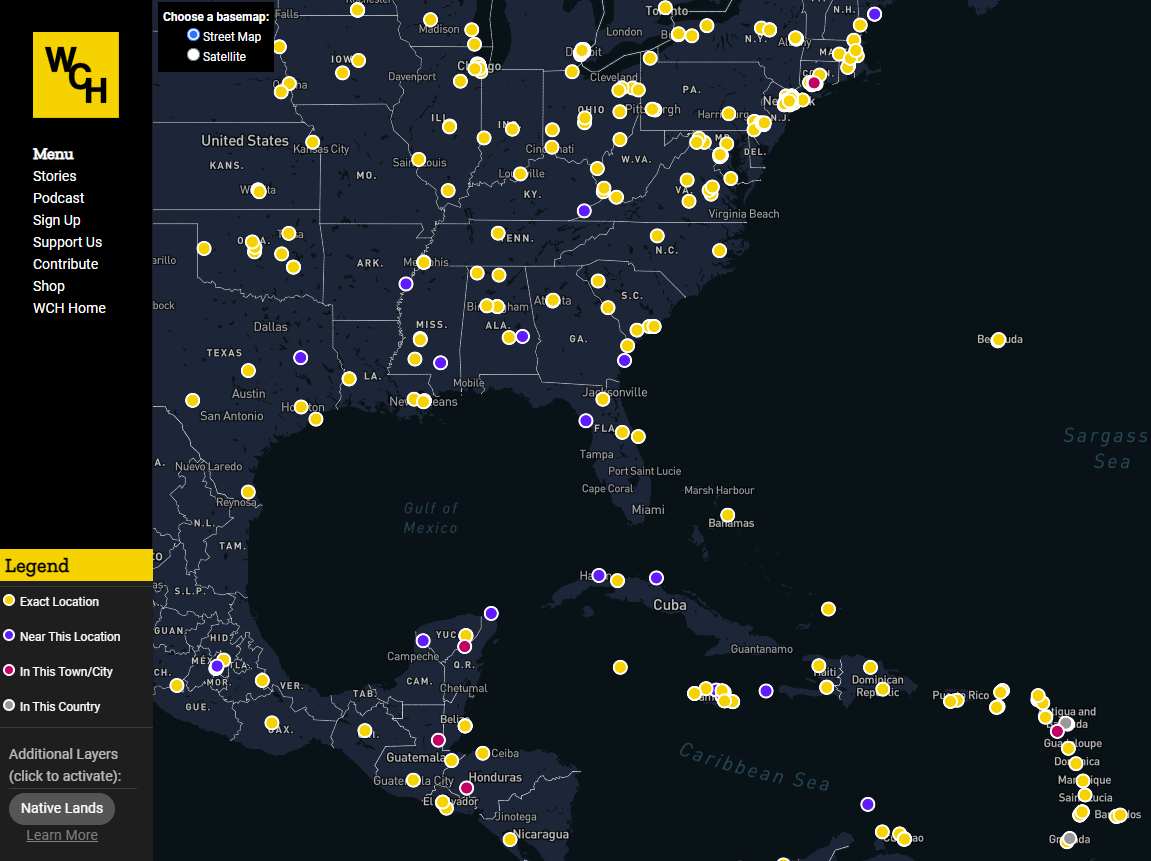Open the Podcast menu item
1151x861 pixels.
[58, 198]
